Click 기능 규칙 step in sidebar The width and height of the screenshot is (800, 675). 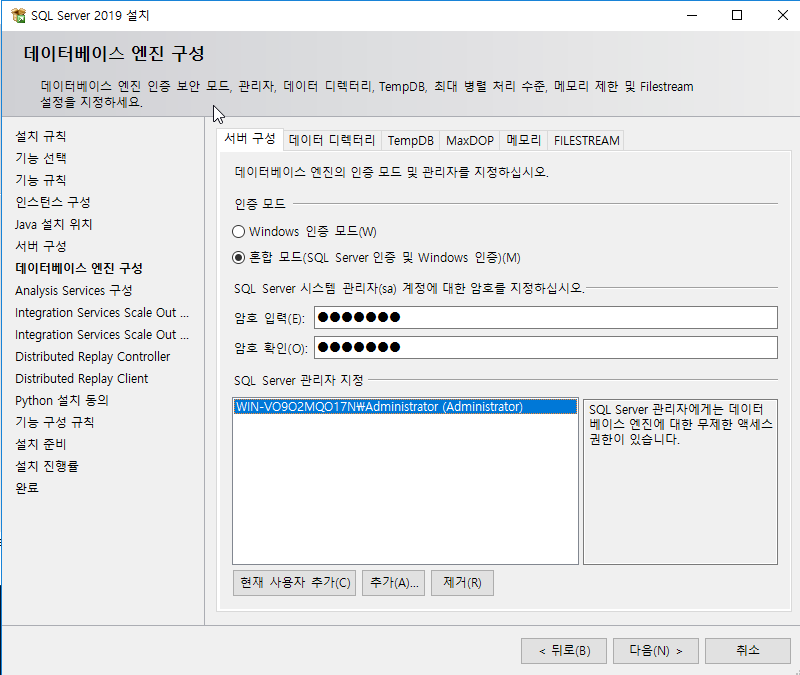[x=41, y=180]
